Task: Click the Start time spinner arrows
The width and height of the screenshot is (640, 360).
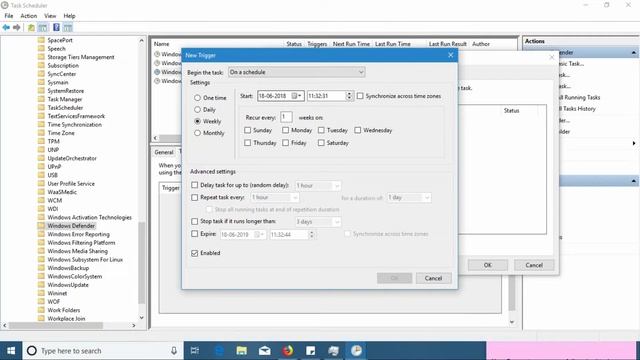Action: click(349, 96)
